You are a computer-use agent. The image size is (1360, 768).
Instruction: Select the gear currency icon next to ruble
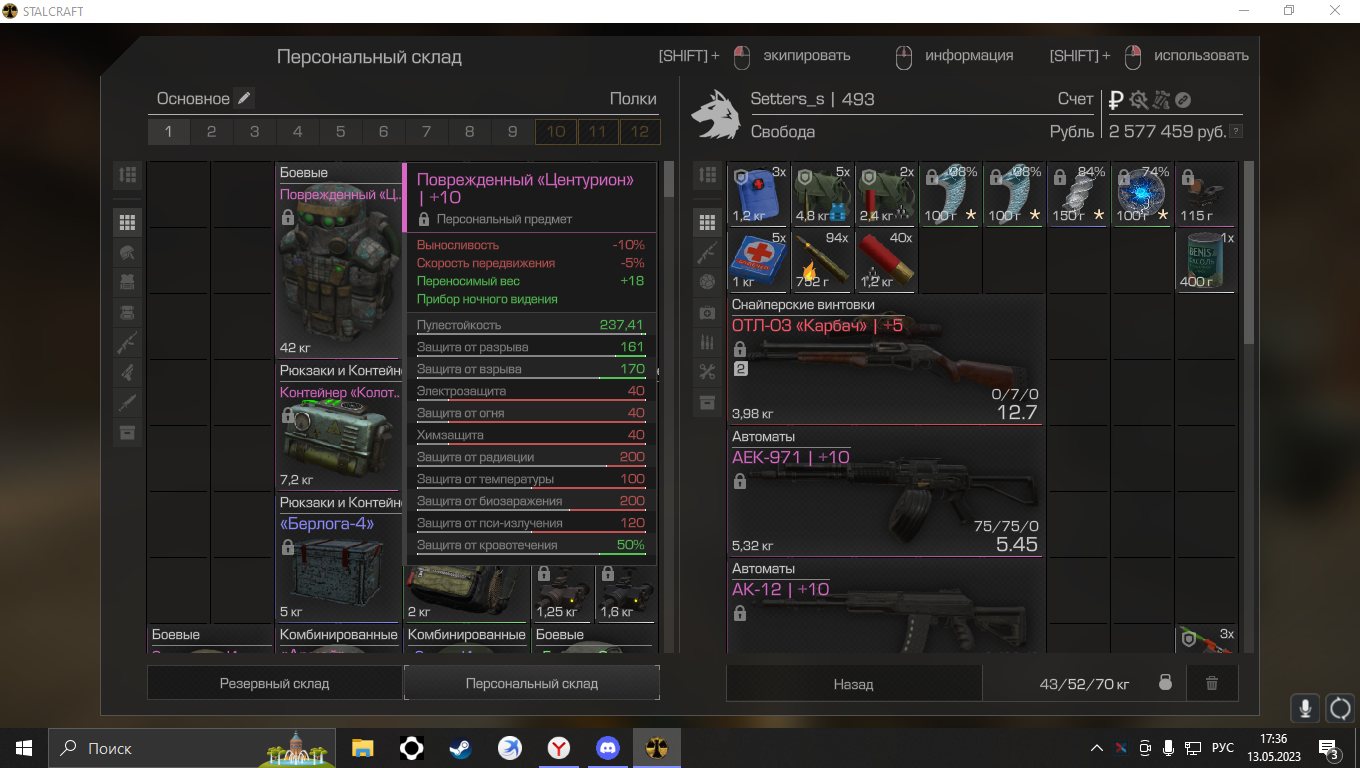point(1139,100)
